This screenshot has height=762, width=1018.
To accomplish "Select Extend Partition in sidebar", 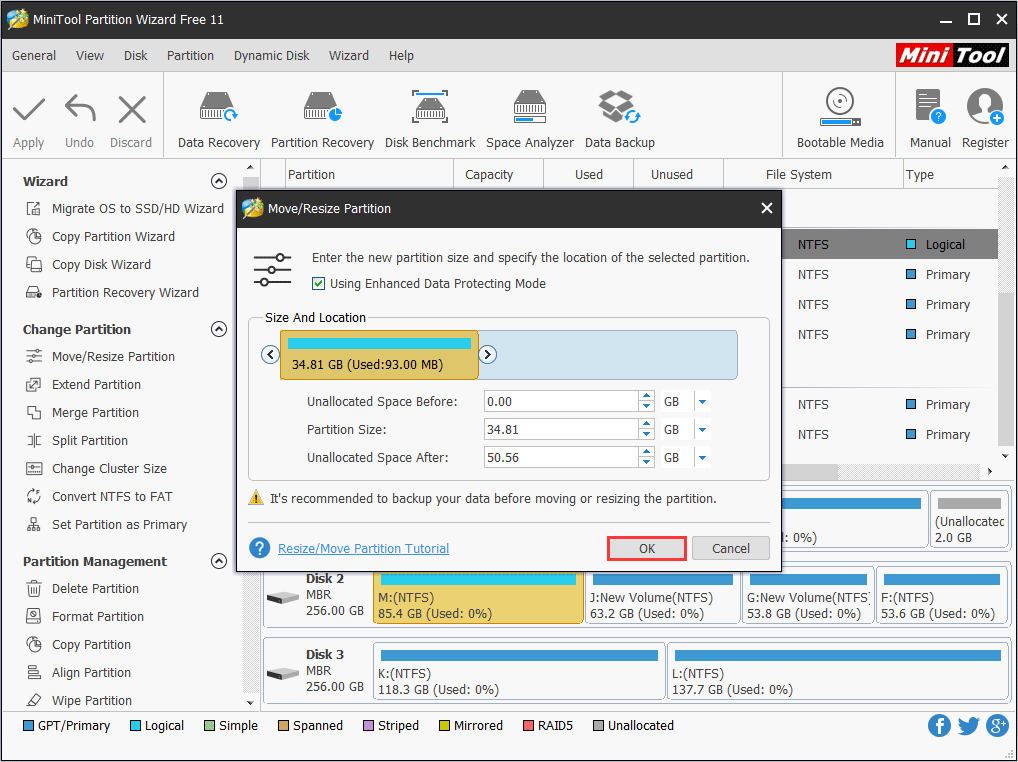I will (83, 384).
